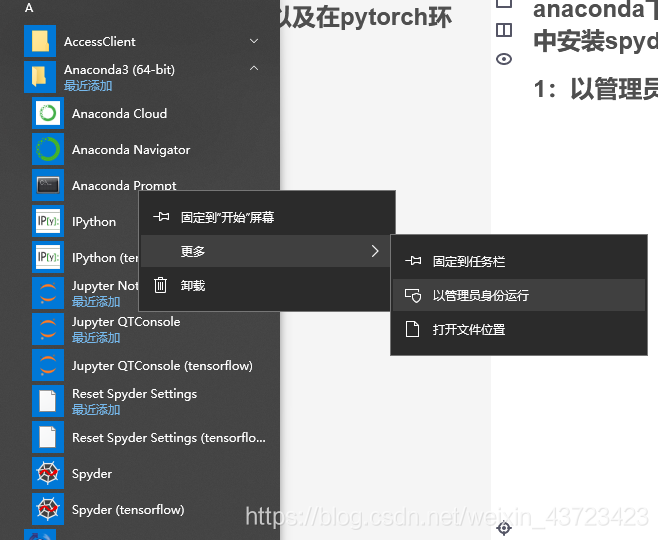Click the pin icon beside 固定到"开始"屏幕
The image size is (658, 540).
pyautogui.click(x=161, y=217)
